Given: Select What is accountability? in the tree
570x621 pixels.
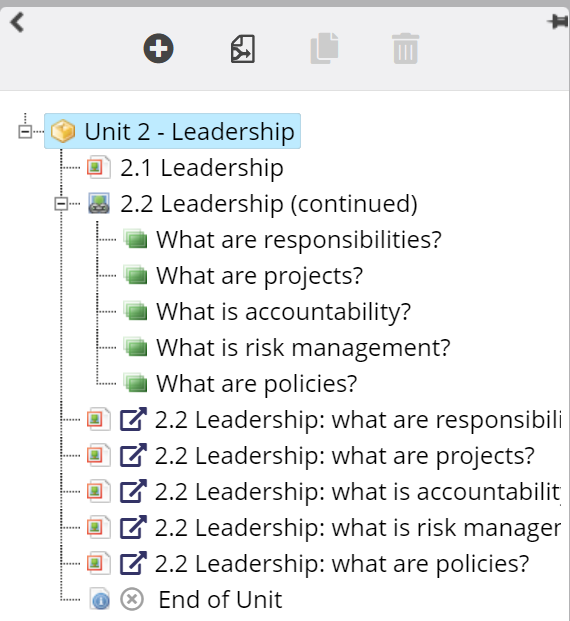Looking at the screenshot, I should click(x=284, y=312).
